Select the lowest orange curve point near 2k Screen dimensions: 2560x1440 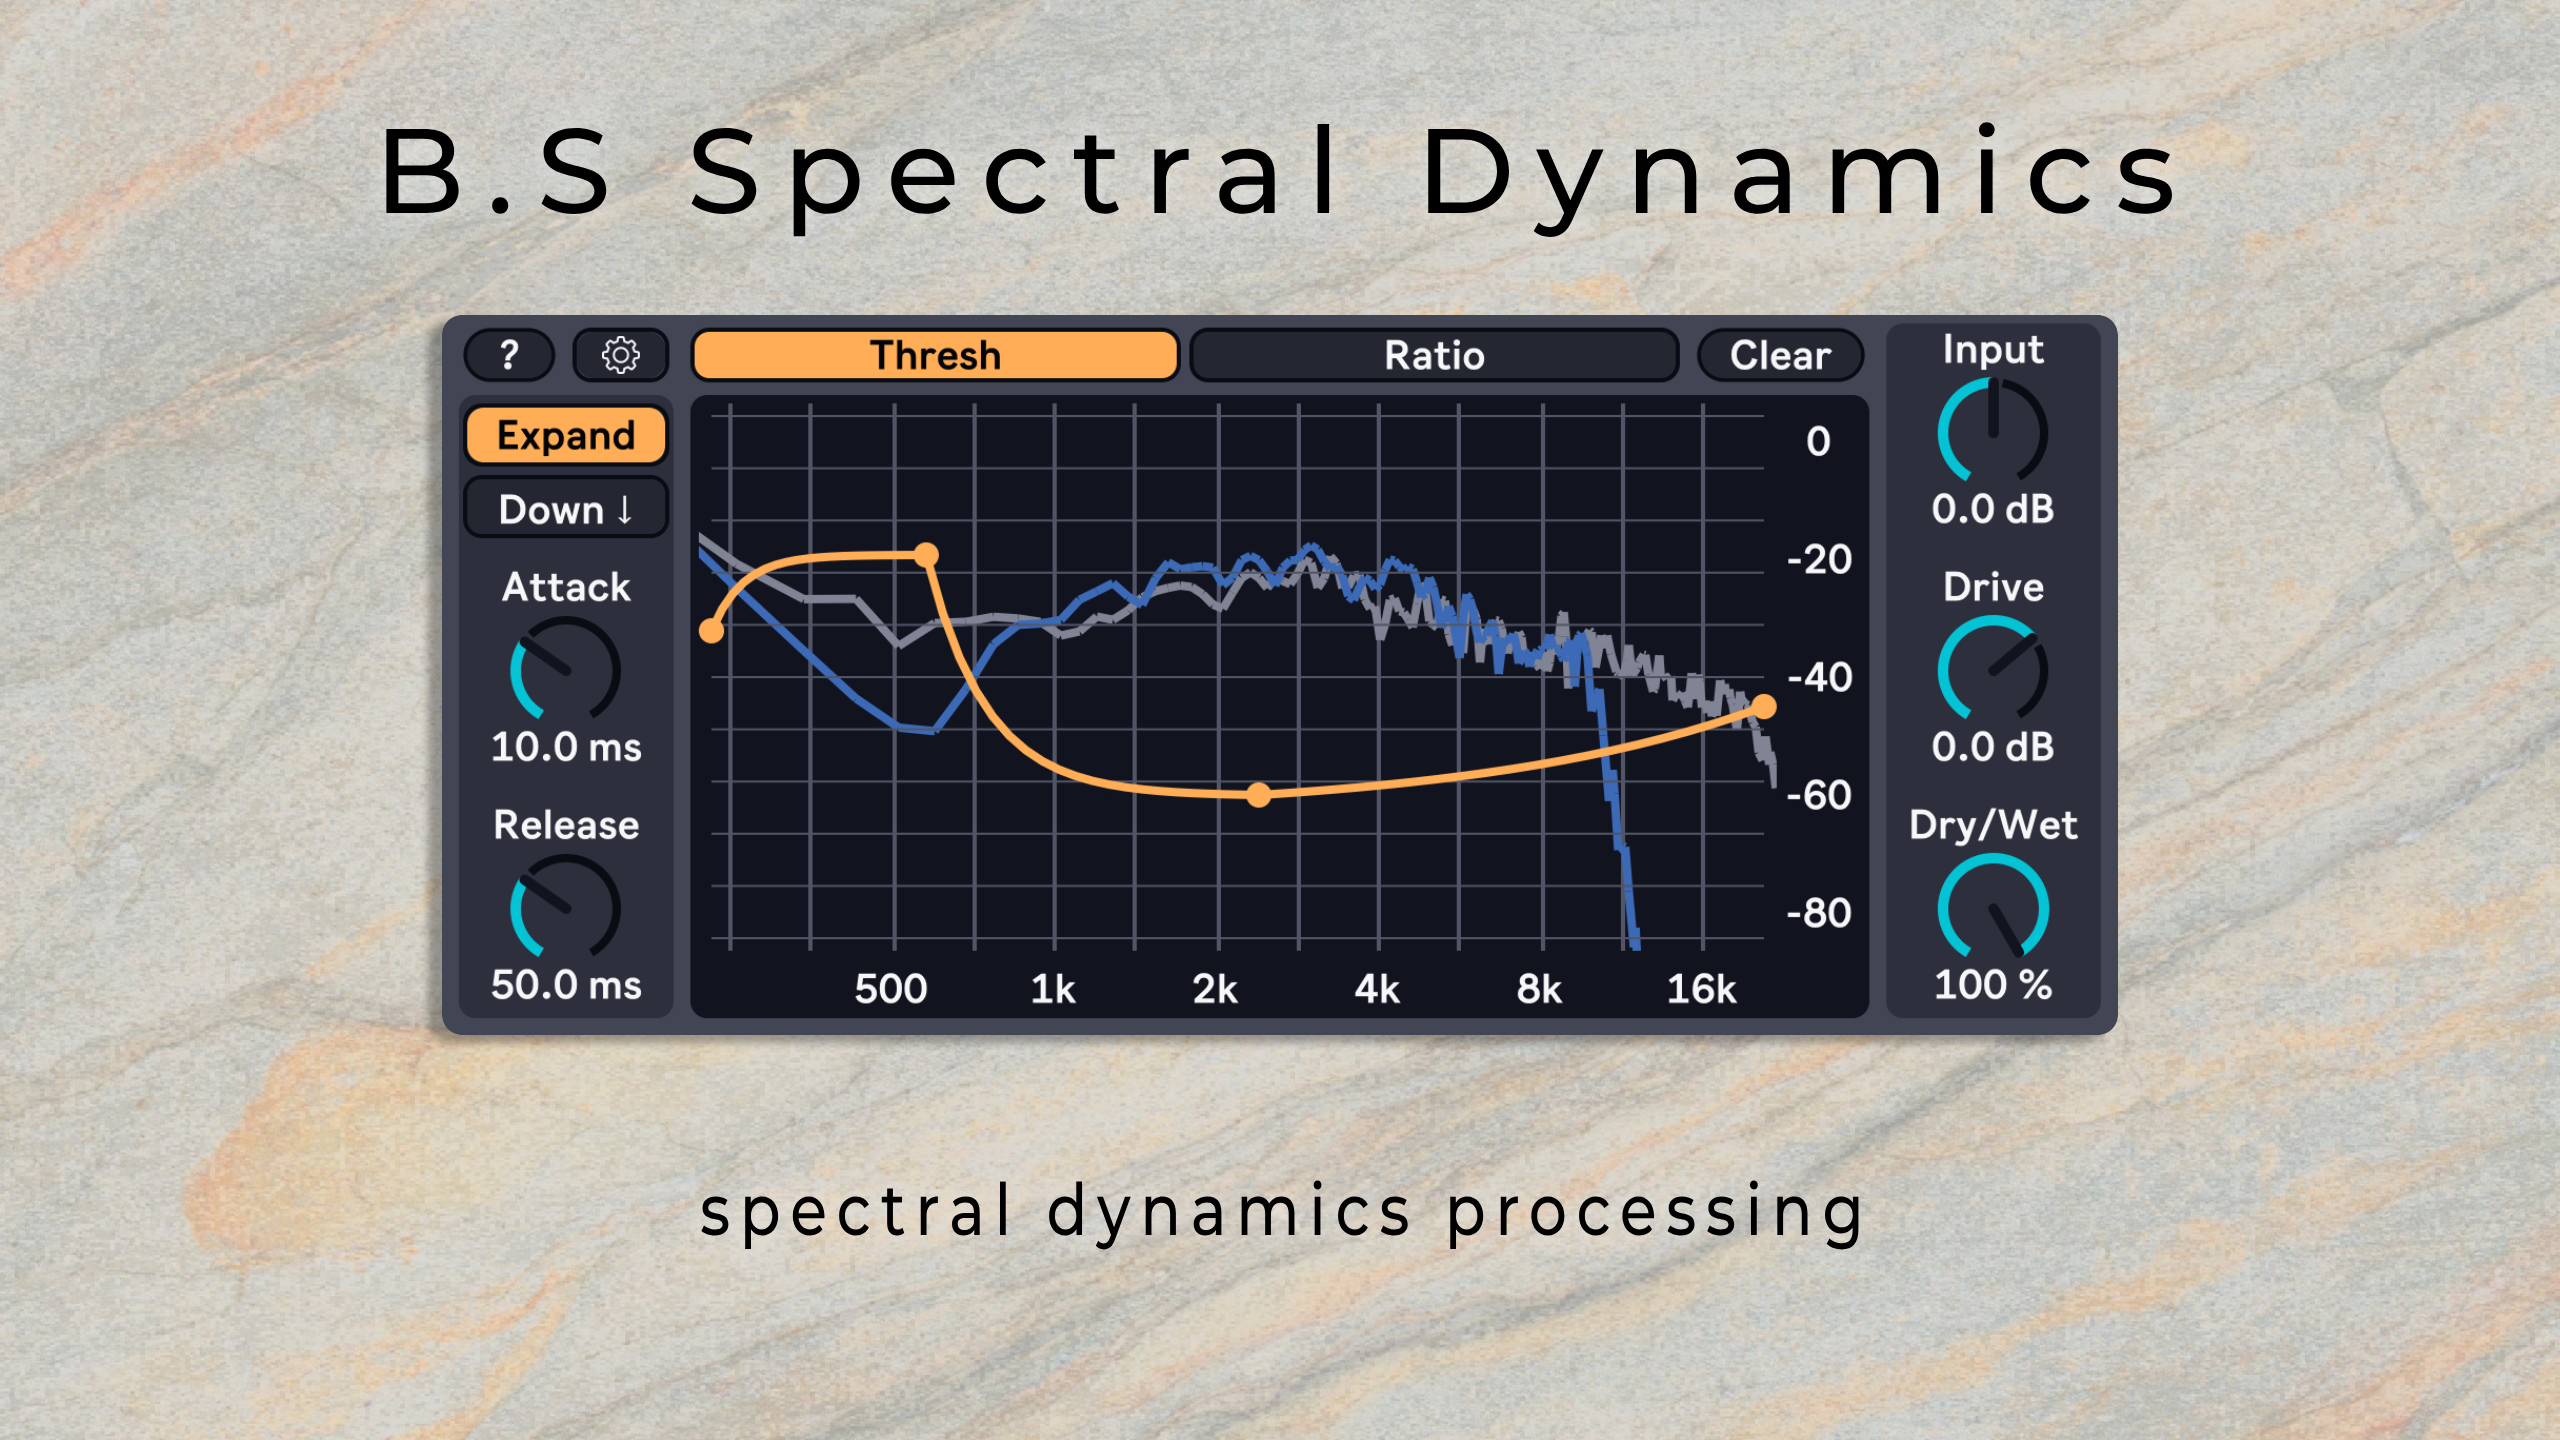1259,795
